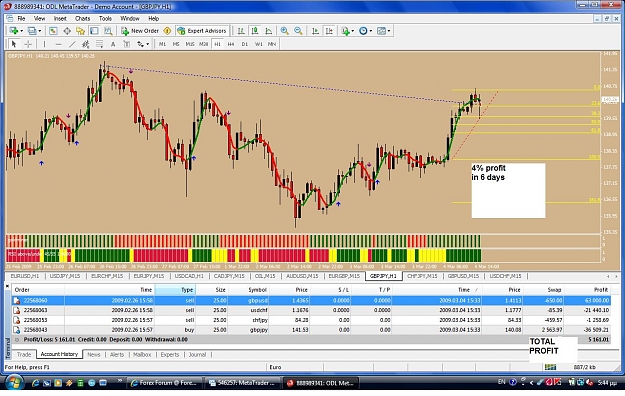Image resolution: width=625 pixels, height=396 pixels.
Task: Open the Insert menu
Action: (60, 18)
